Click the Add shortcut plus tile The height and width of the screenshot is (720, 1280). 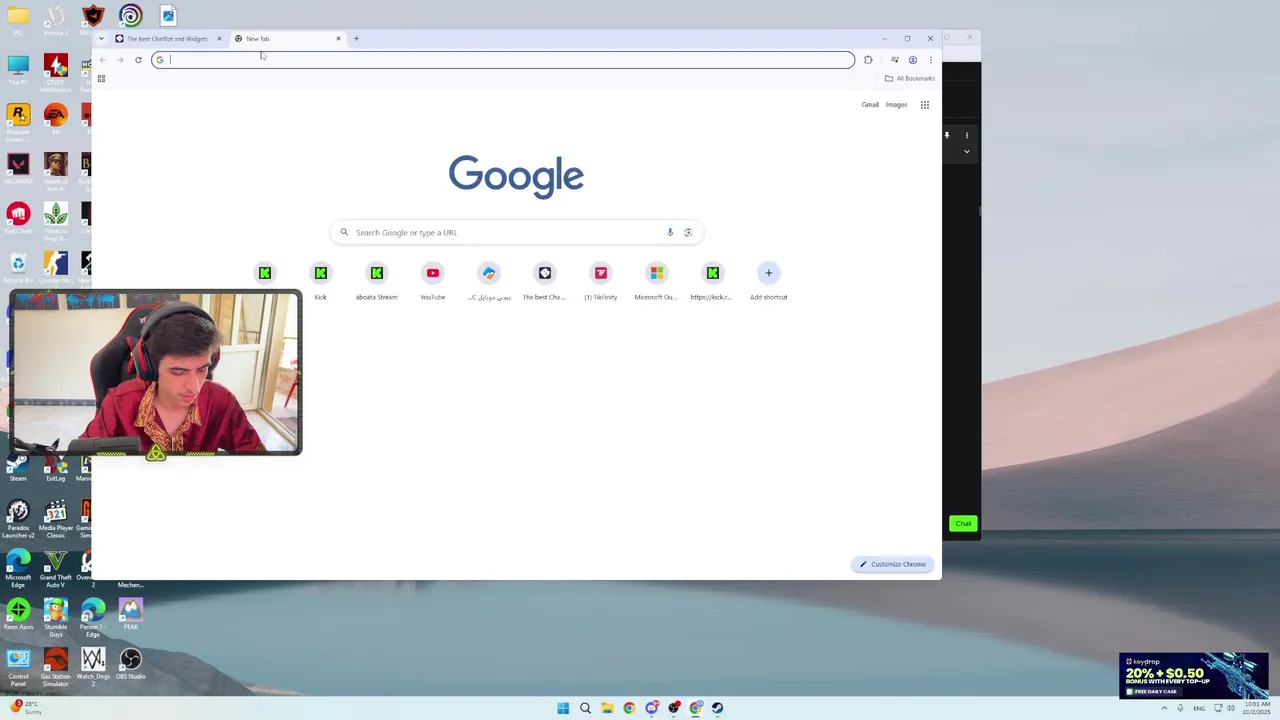pyautogui.click(x=768, y=281)
